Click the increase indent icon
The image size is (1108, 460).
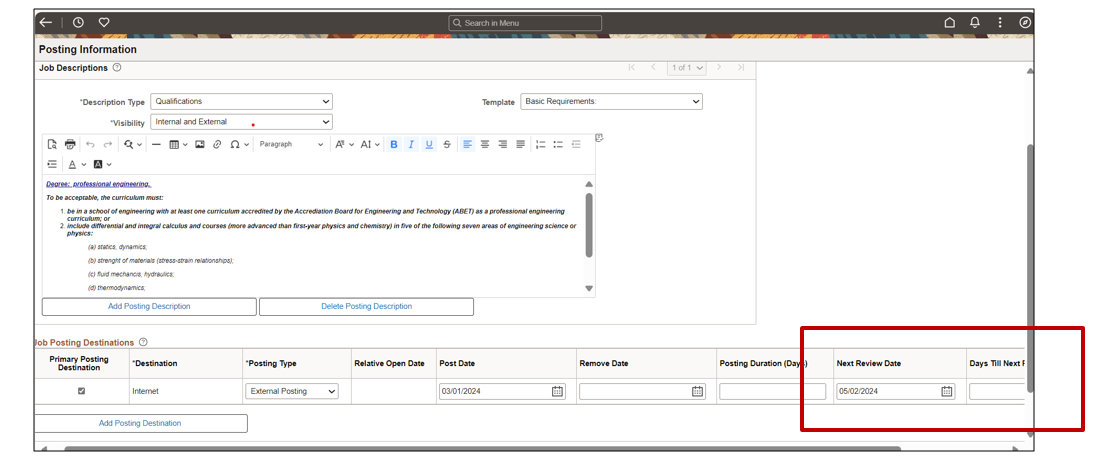point(52,164)
